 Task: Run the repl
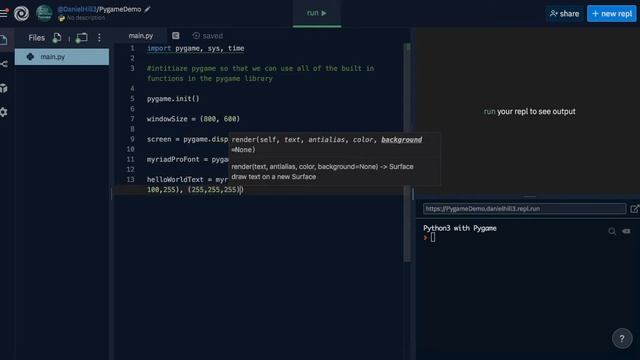coord(317,13)
